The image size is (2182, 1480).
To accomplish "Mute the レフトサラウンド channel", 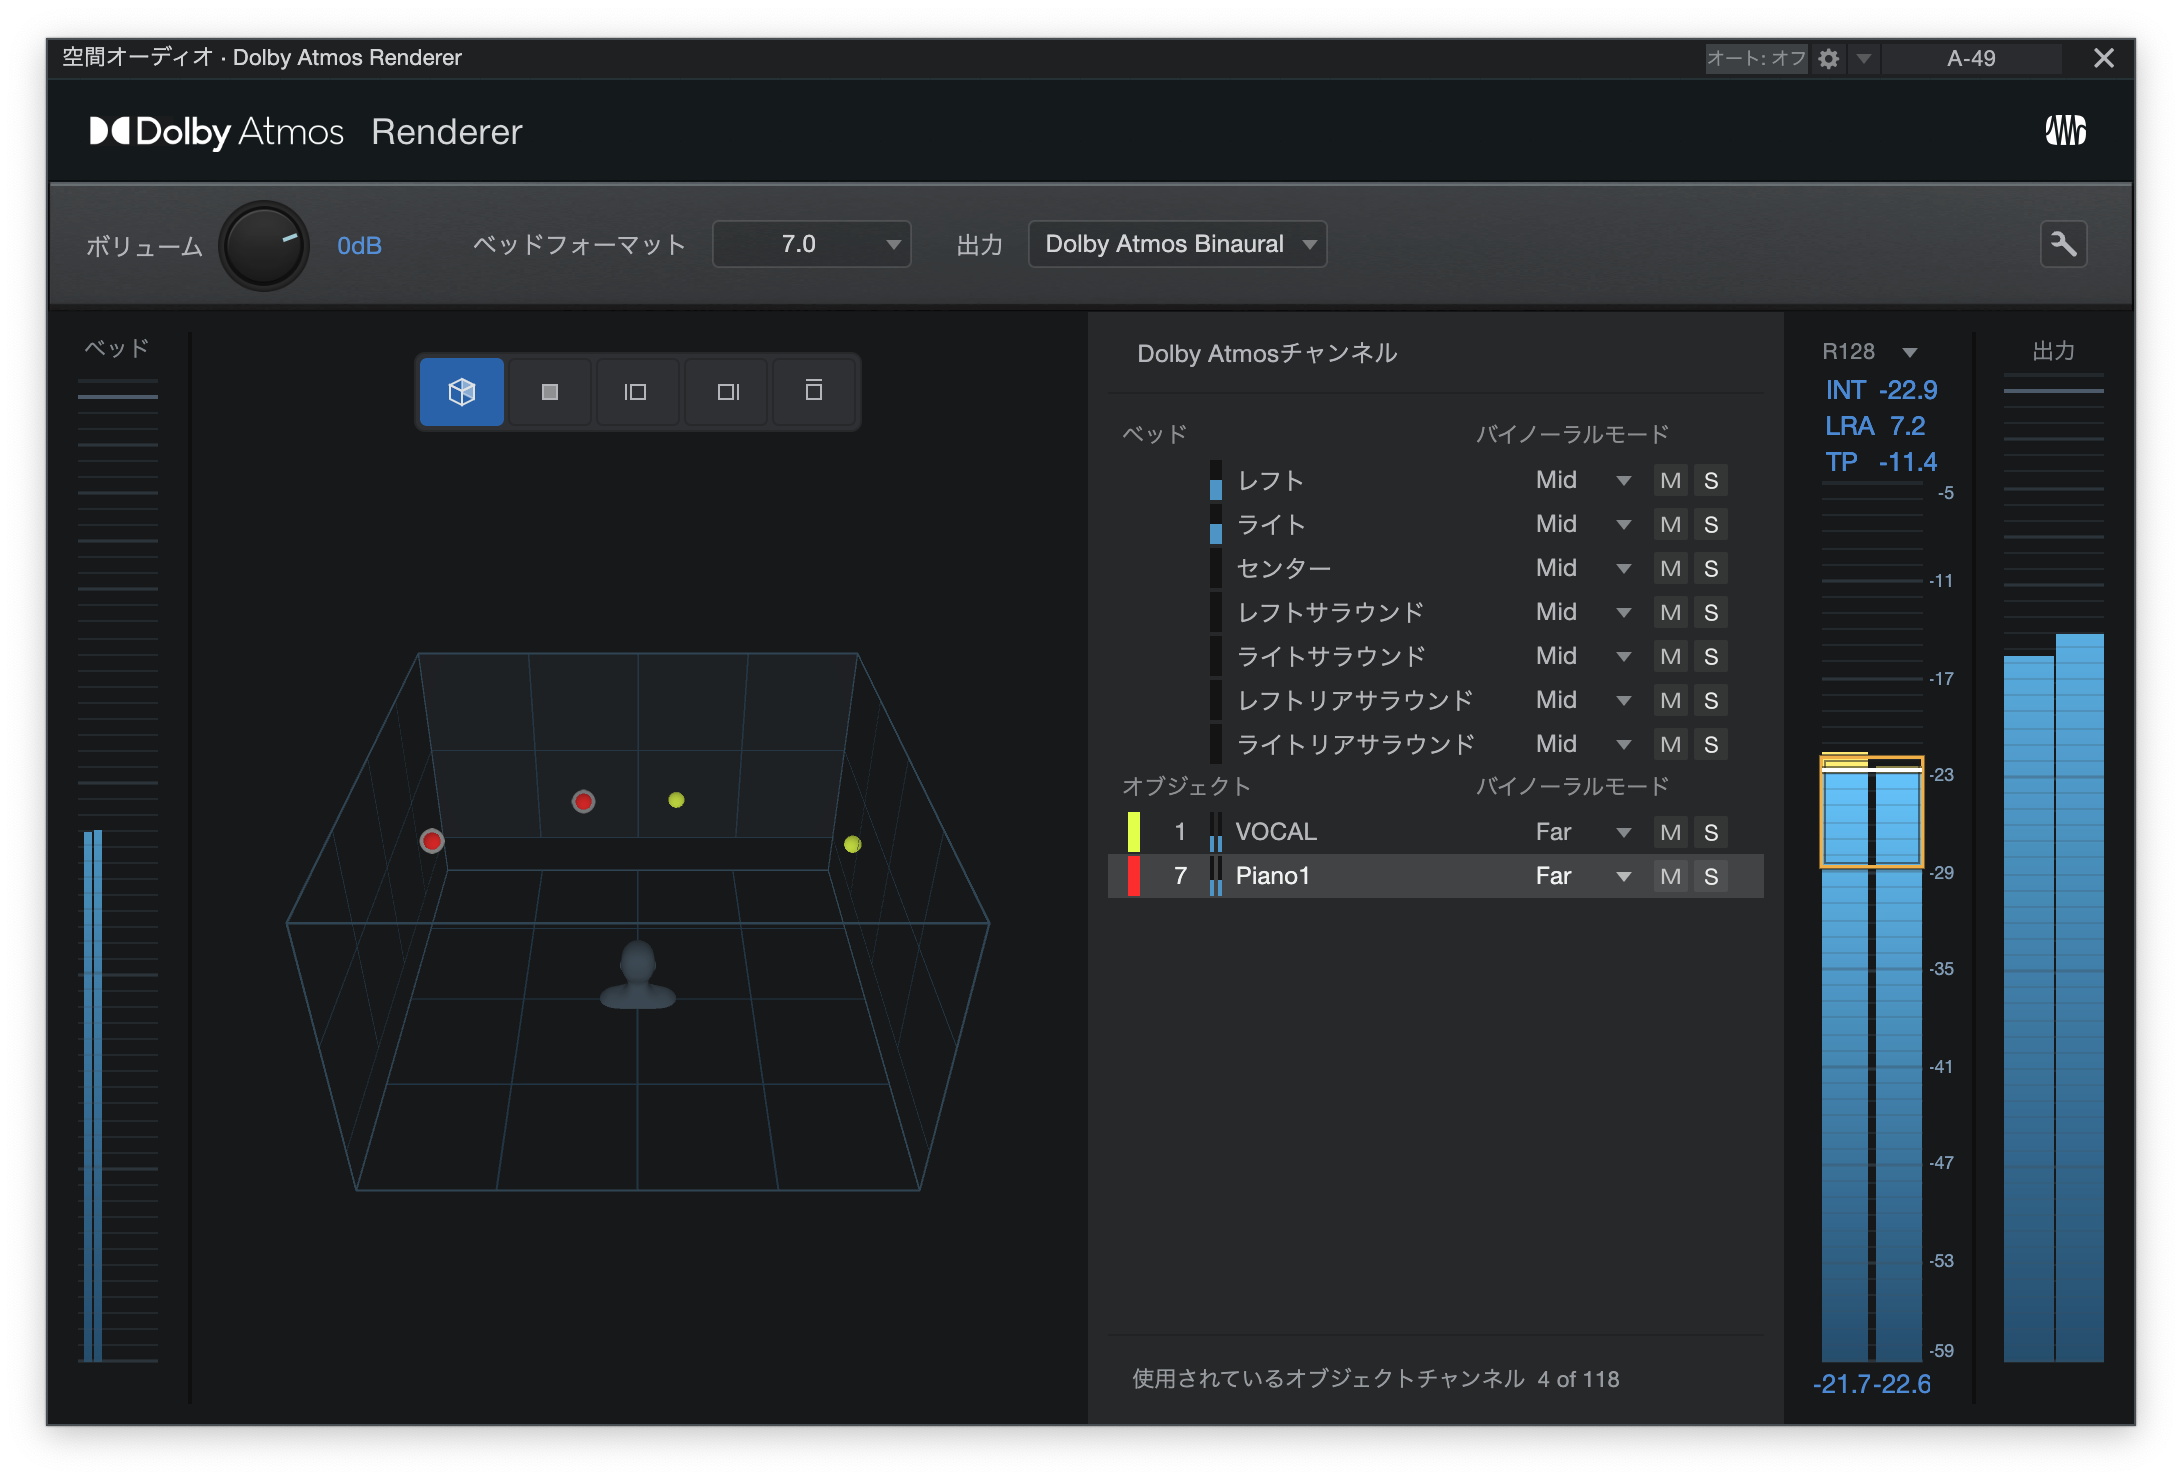I will click(1670, 613).
